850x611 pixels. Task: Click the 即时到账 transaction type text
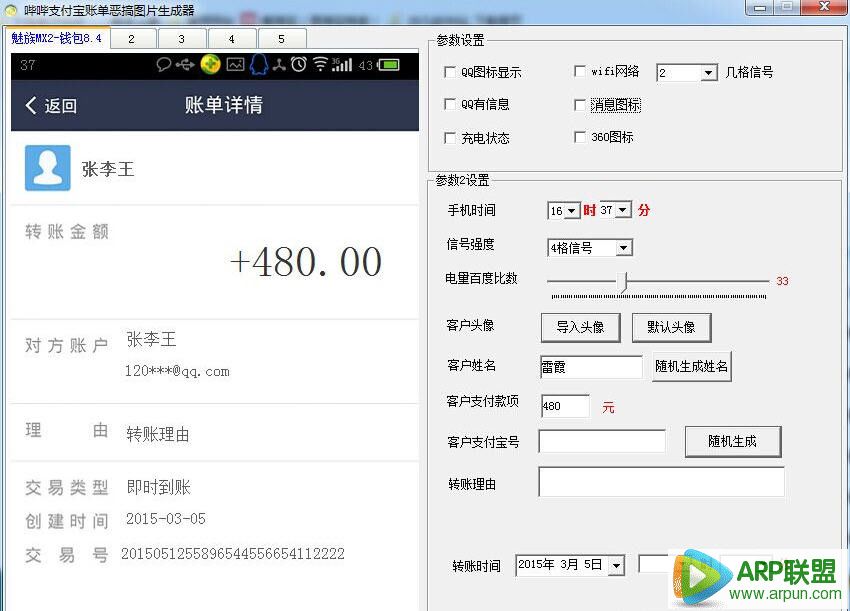pyautogui.click(x=159, y=487)
